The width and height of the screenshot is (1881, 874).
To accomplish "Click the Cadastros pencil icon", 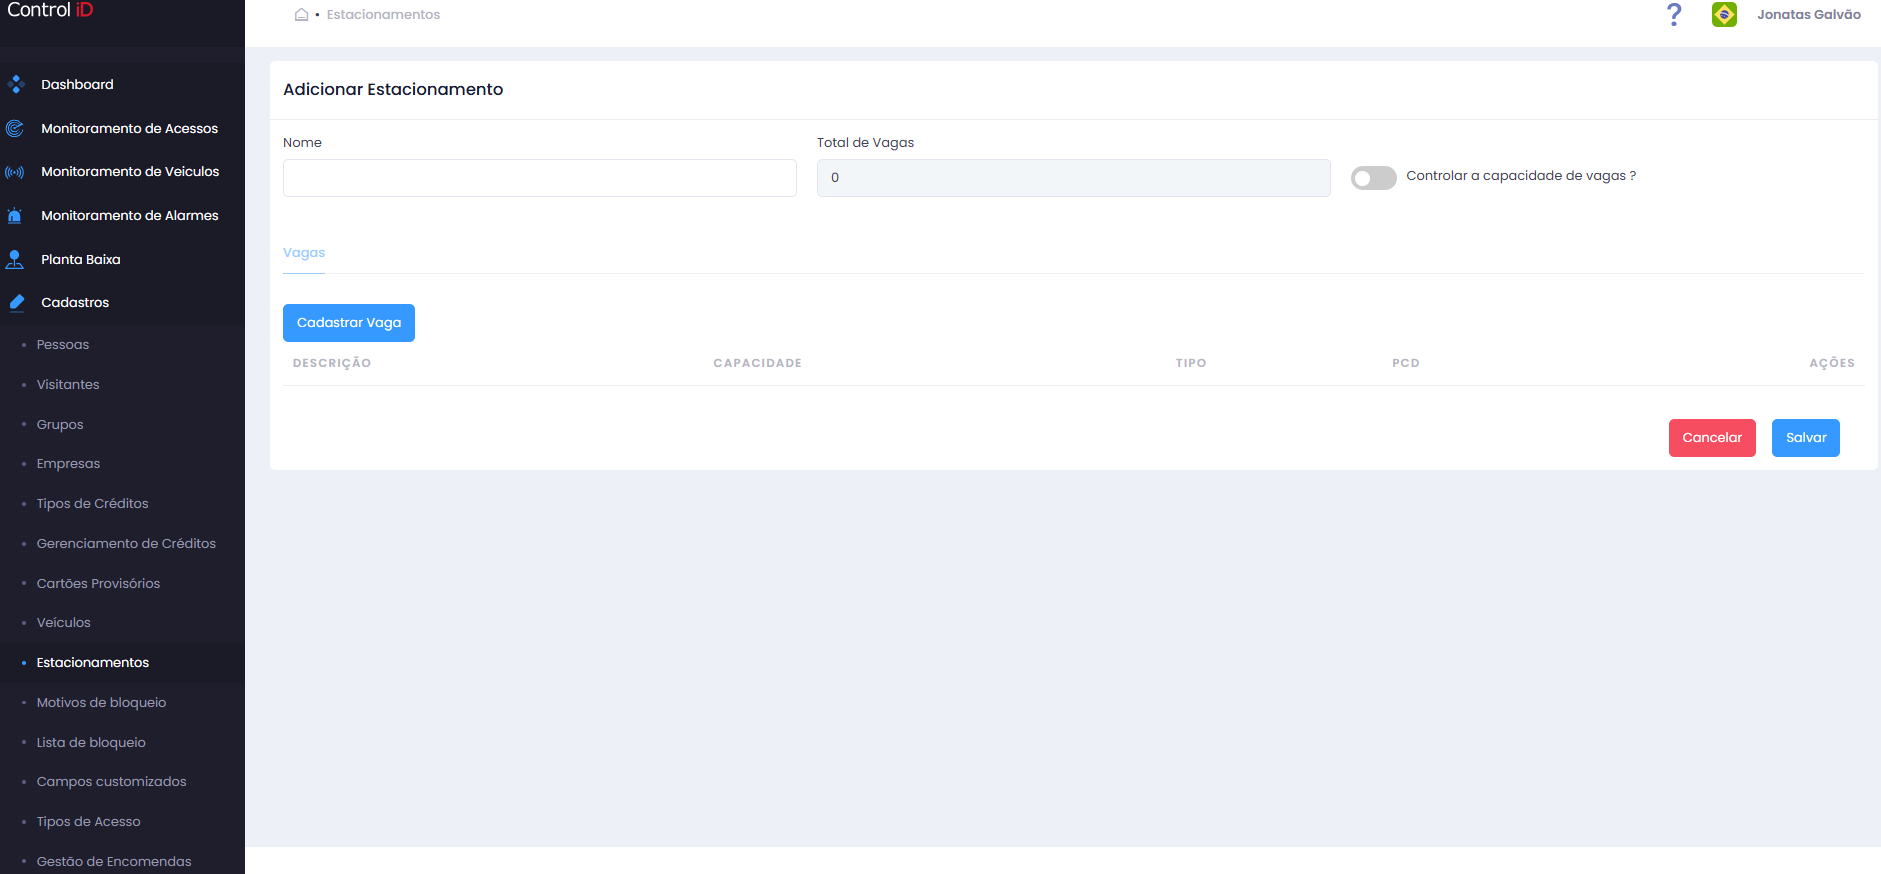I will click(16, 303).
